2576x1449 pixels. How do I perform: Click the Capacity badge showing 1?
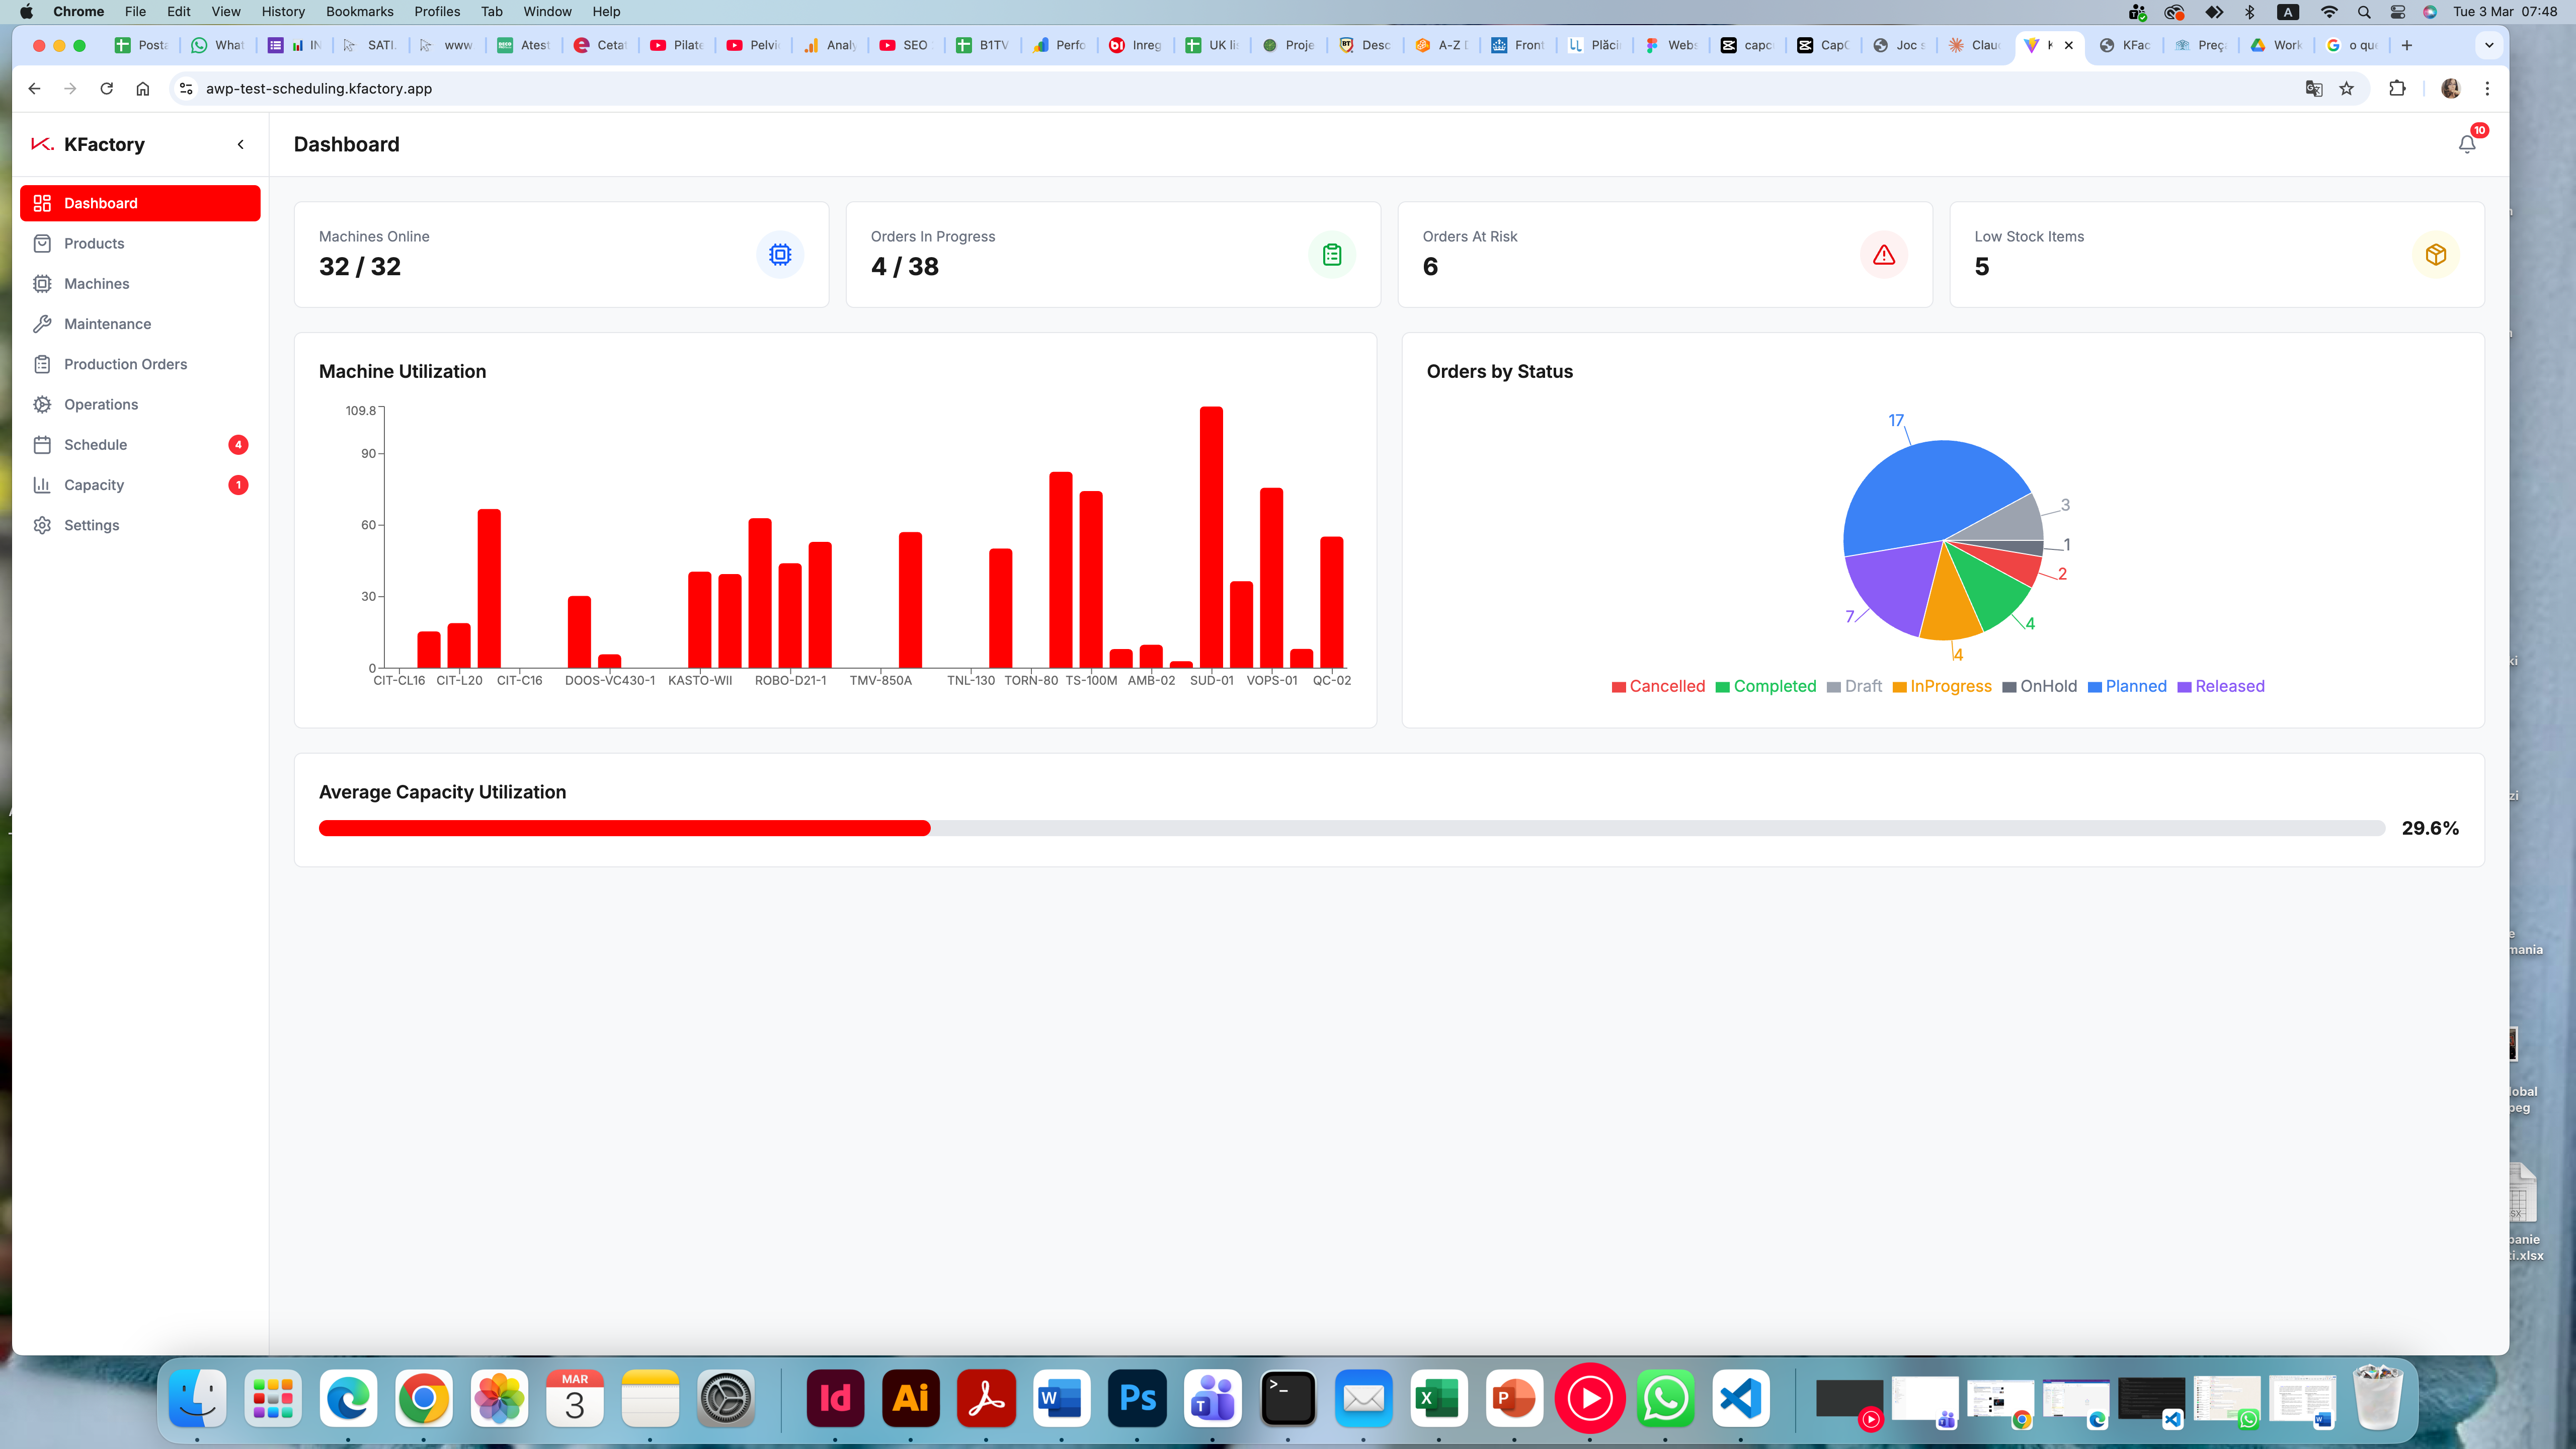pos(238,485)
